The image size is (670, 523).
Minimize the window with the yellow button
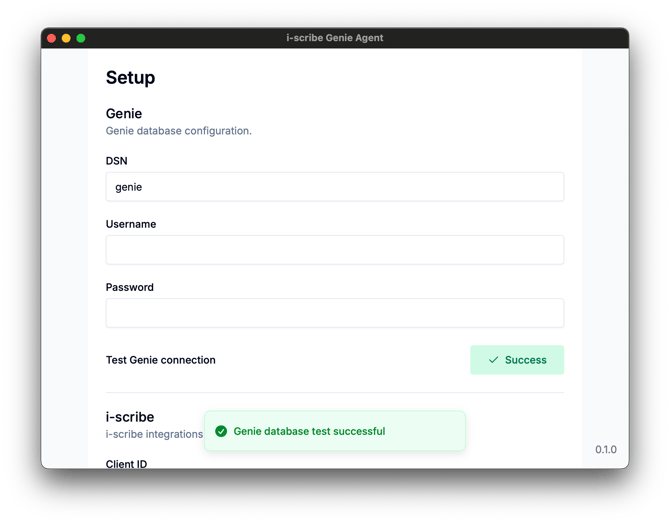pos(66,38)
